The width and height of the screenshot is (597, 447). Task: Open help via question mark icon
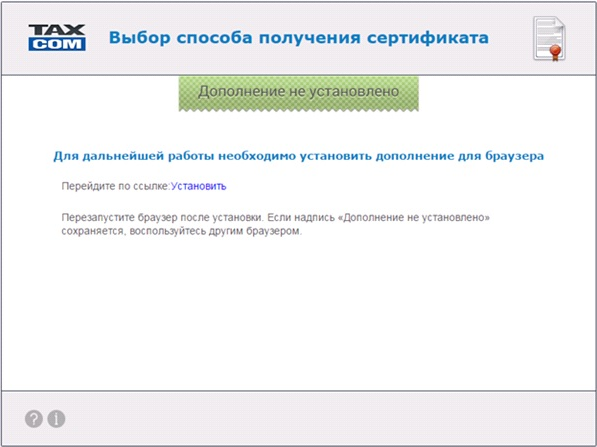pos(34,419)
